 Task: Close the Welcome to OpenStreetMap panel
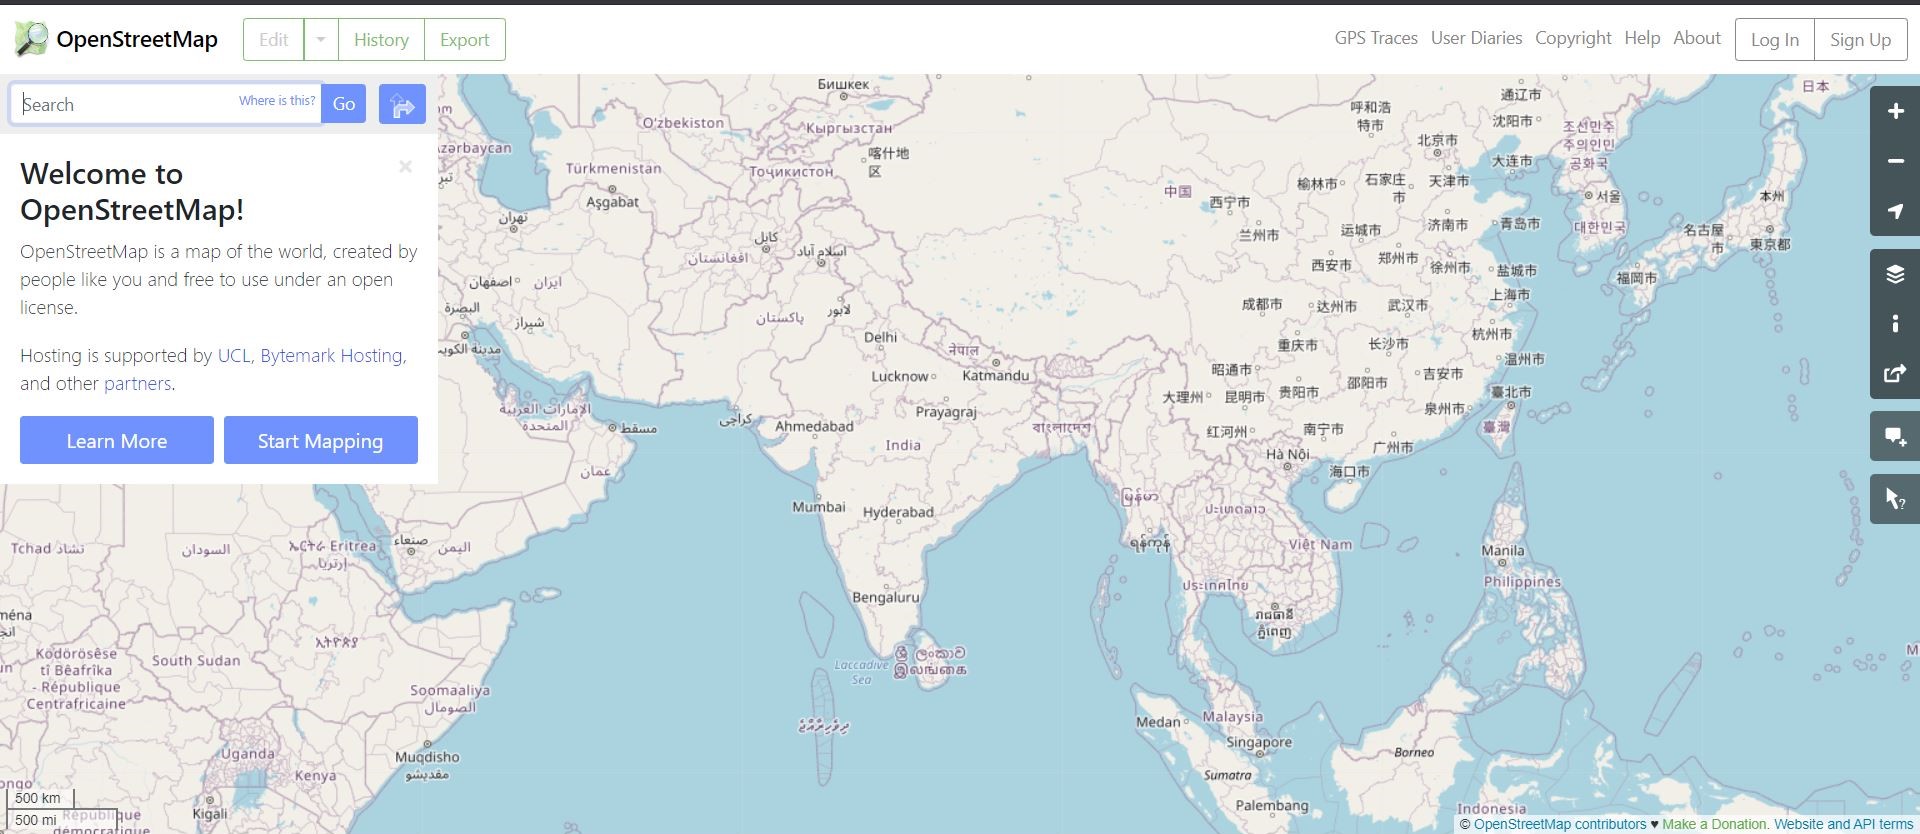[x=405, y=167]
